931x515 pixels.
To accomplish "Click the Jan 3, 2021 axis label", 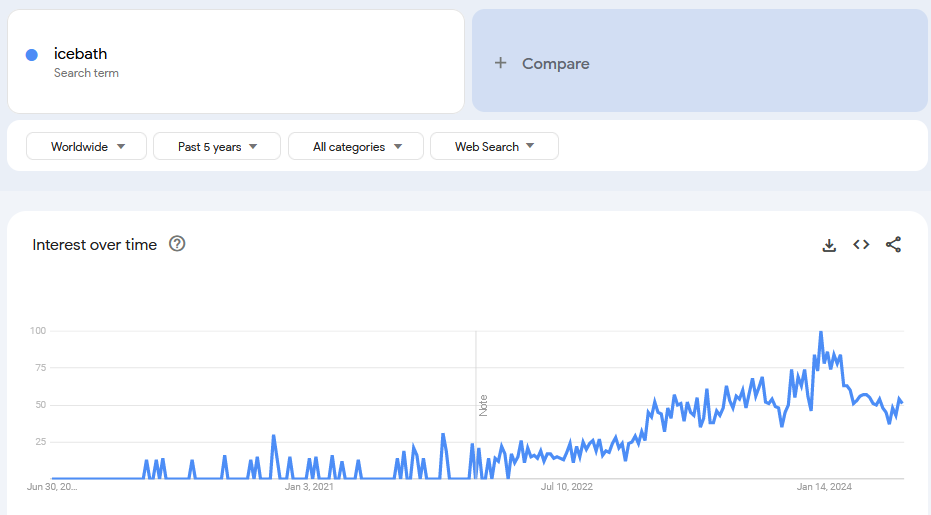I will (309, 486).
